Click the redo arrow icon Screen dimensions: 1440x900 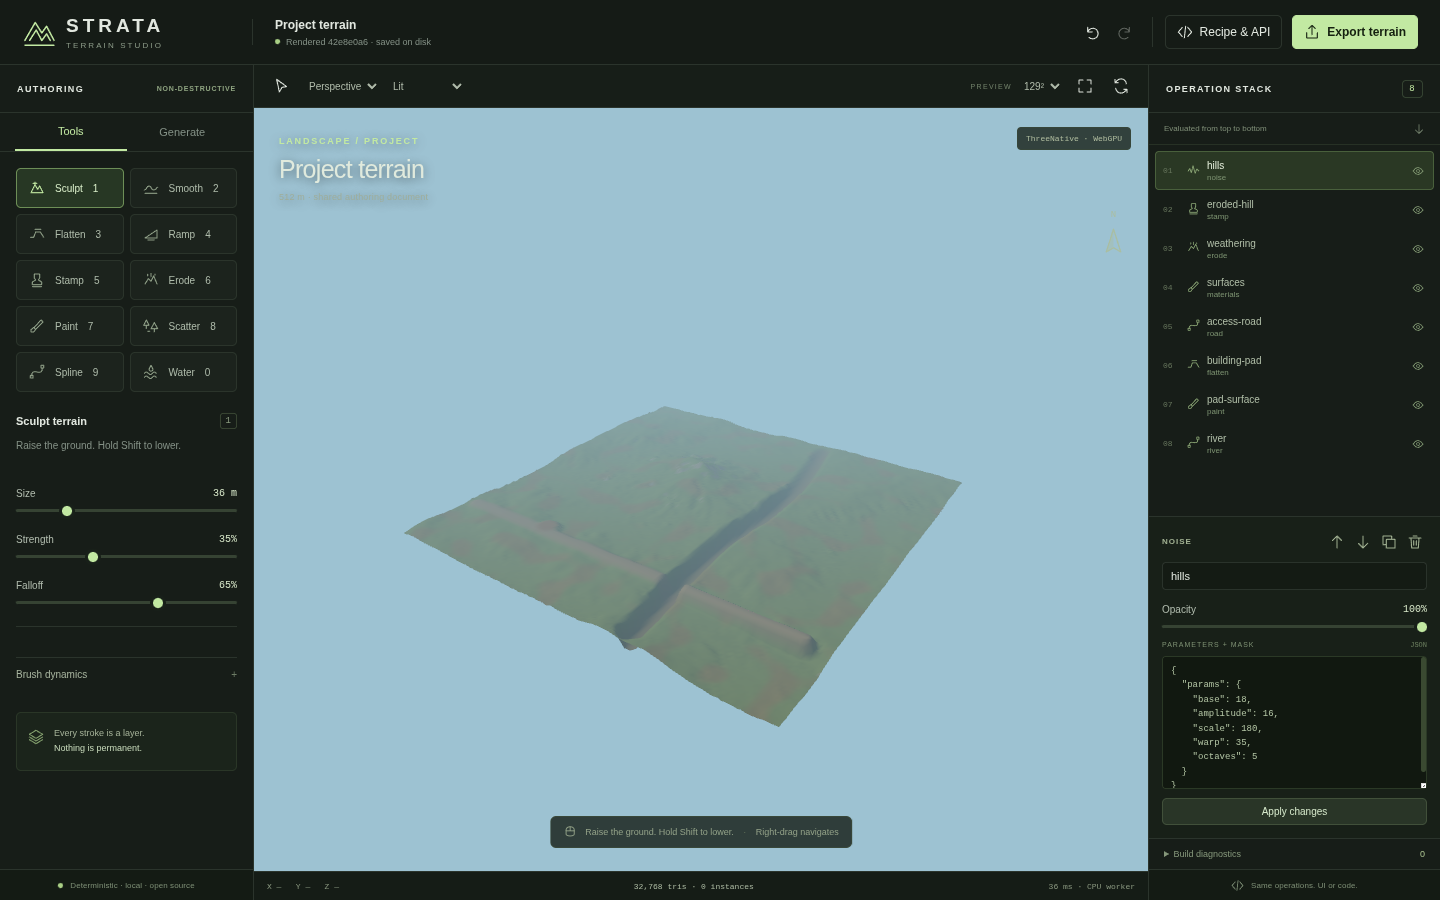point(1124,33)
